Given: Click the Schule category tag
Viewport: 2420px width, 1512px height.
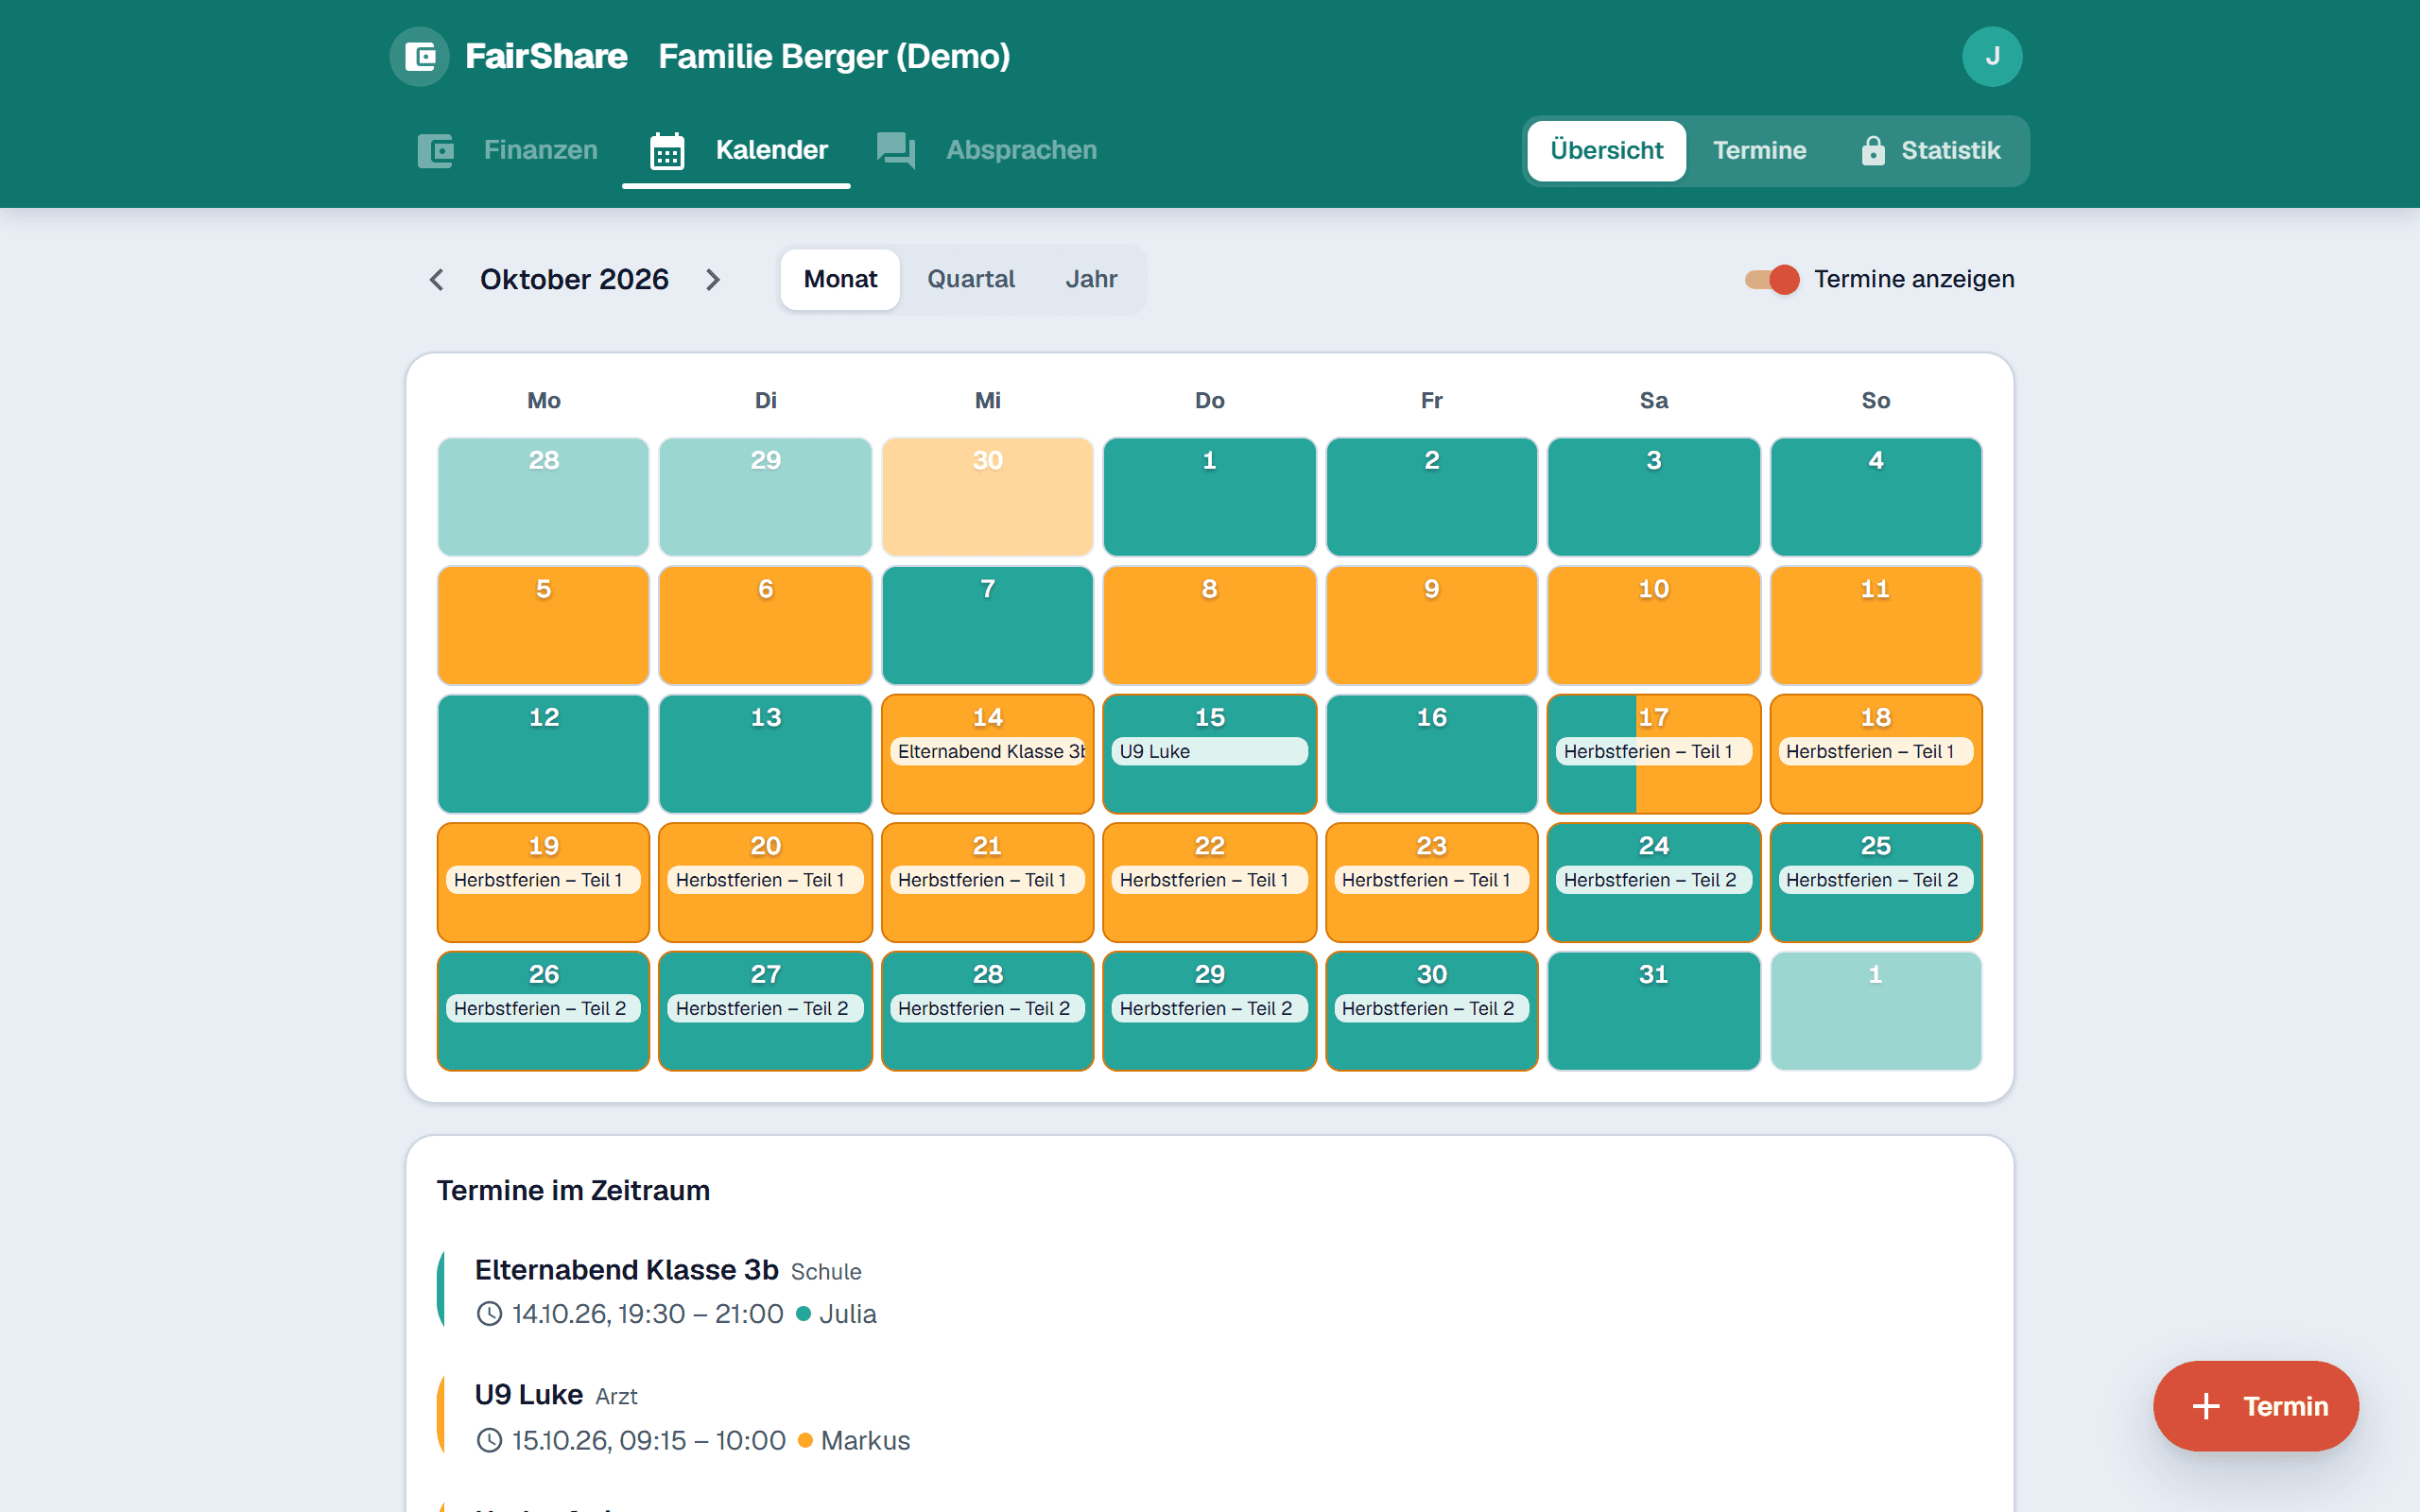Looking at the screenshot, I should (x=825, y=1272).
